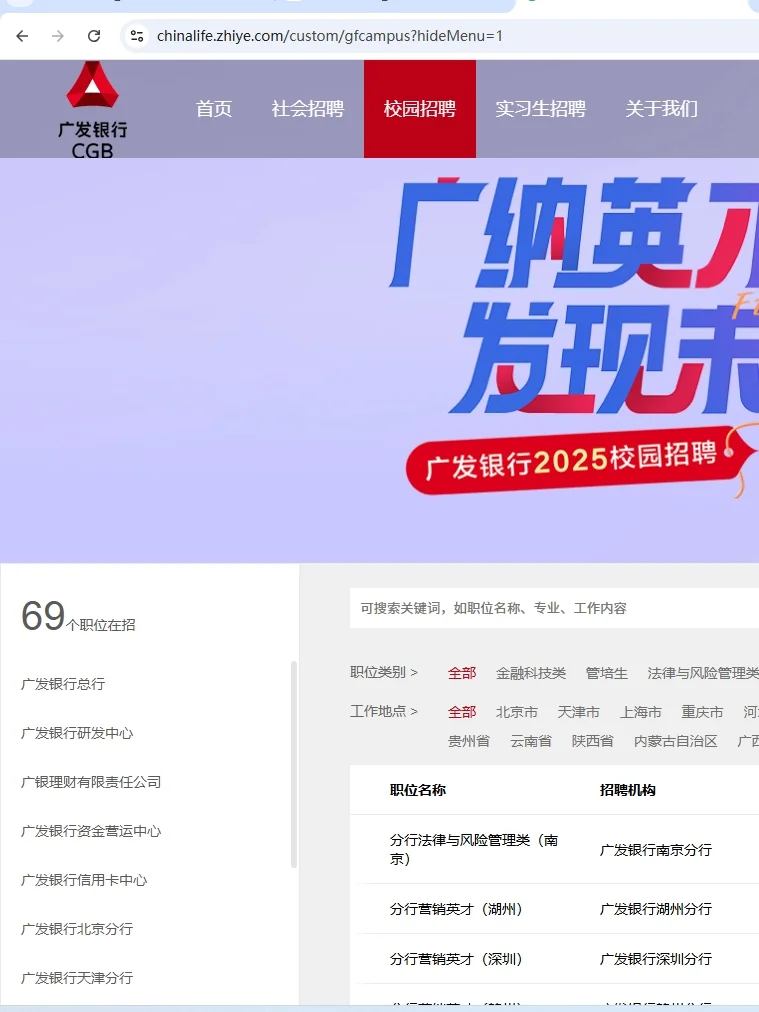This screenshot has width=759, height=1012.
Task: Open job 分行营销英才（湖州）
Action: coord(456,909)
